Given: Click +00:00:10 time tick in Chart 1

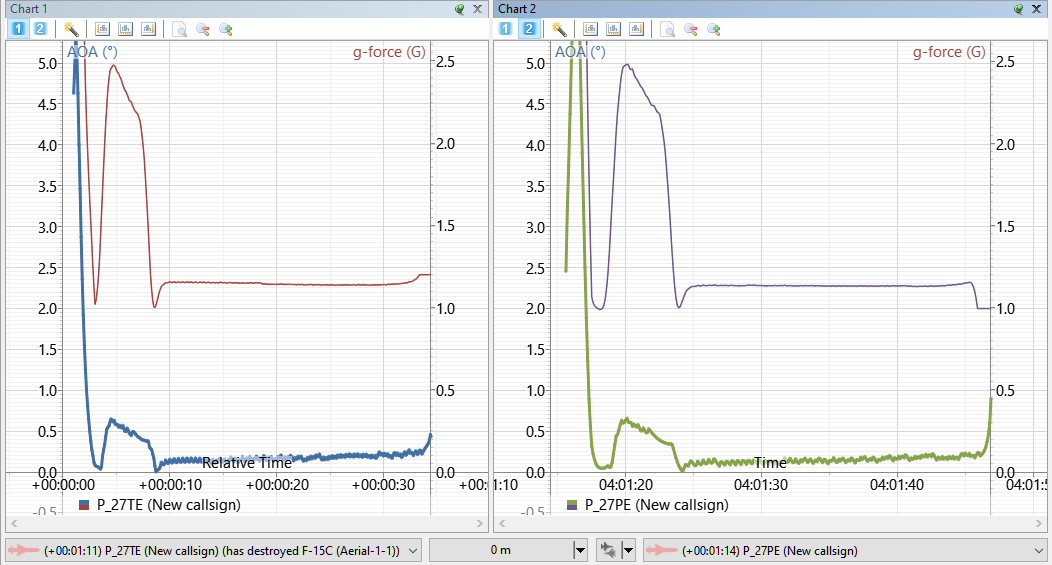Looking at the screenshot, I should [x=170, y=484].
